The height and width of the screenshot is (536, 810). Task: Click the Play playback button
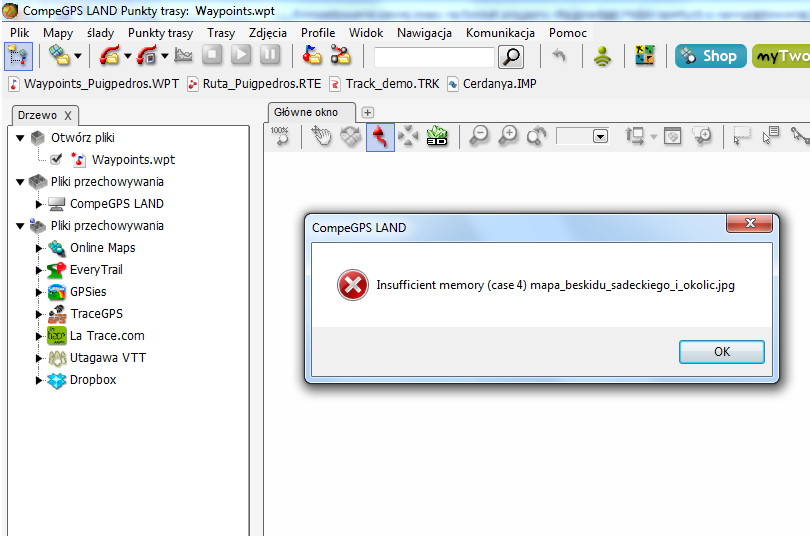pos(241,55)
